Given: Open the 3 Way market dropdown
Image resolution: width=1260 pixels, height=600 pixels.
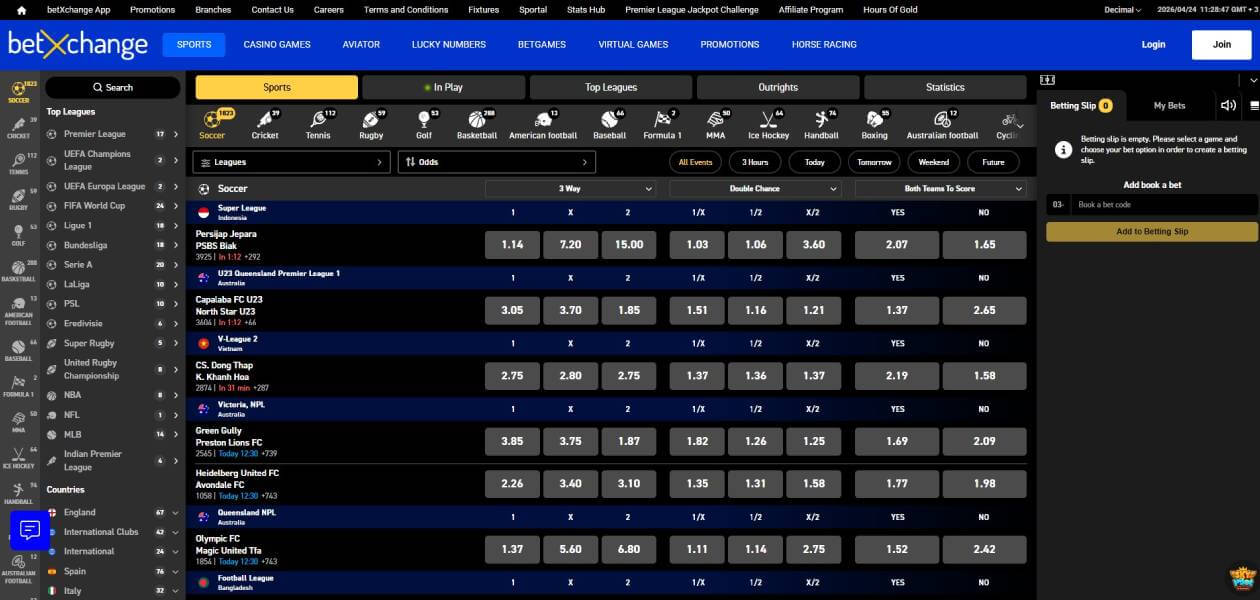Looking at the screenshot, I should (x=570, y=188).
